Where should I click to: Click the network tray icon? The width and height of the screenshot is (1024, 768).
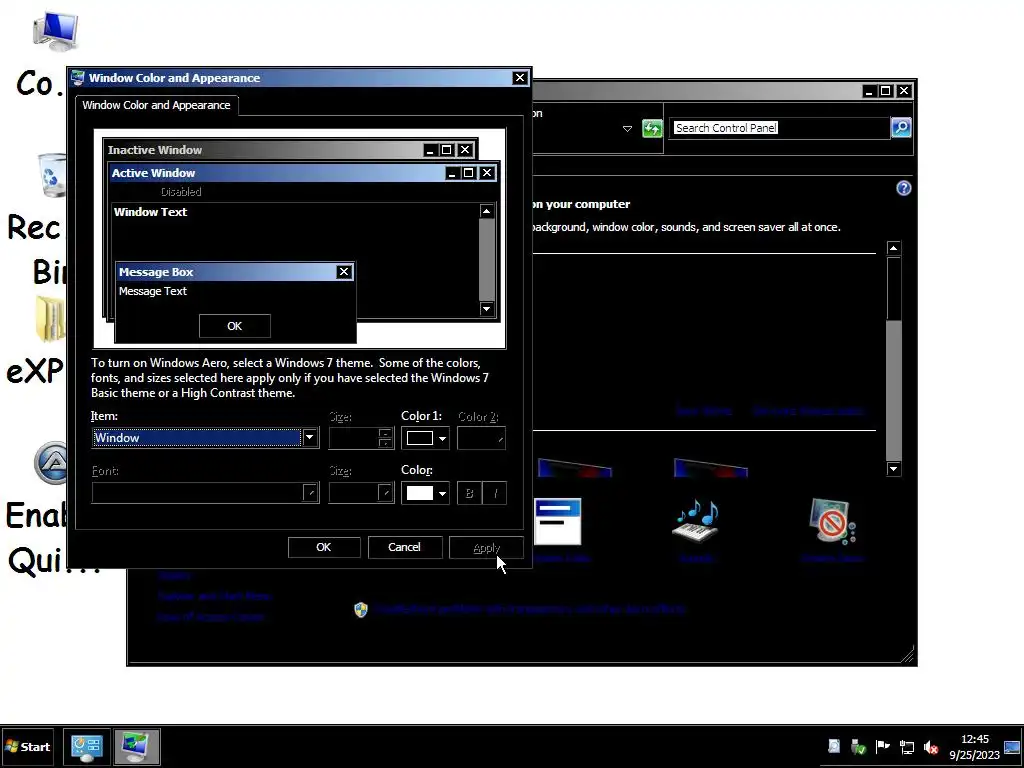click(x=906, y=747)
